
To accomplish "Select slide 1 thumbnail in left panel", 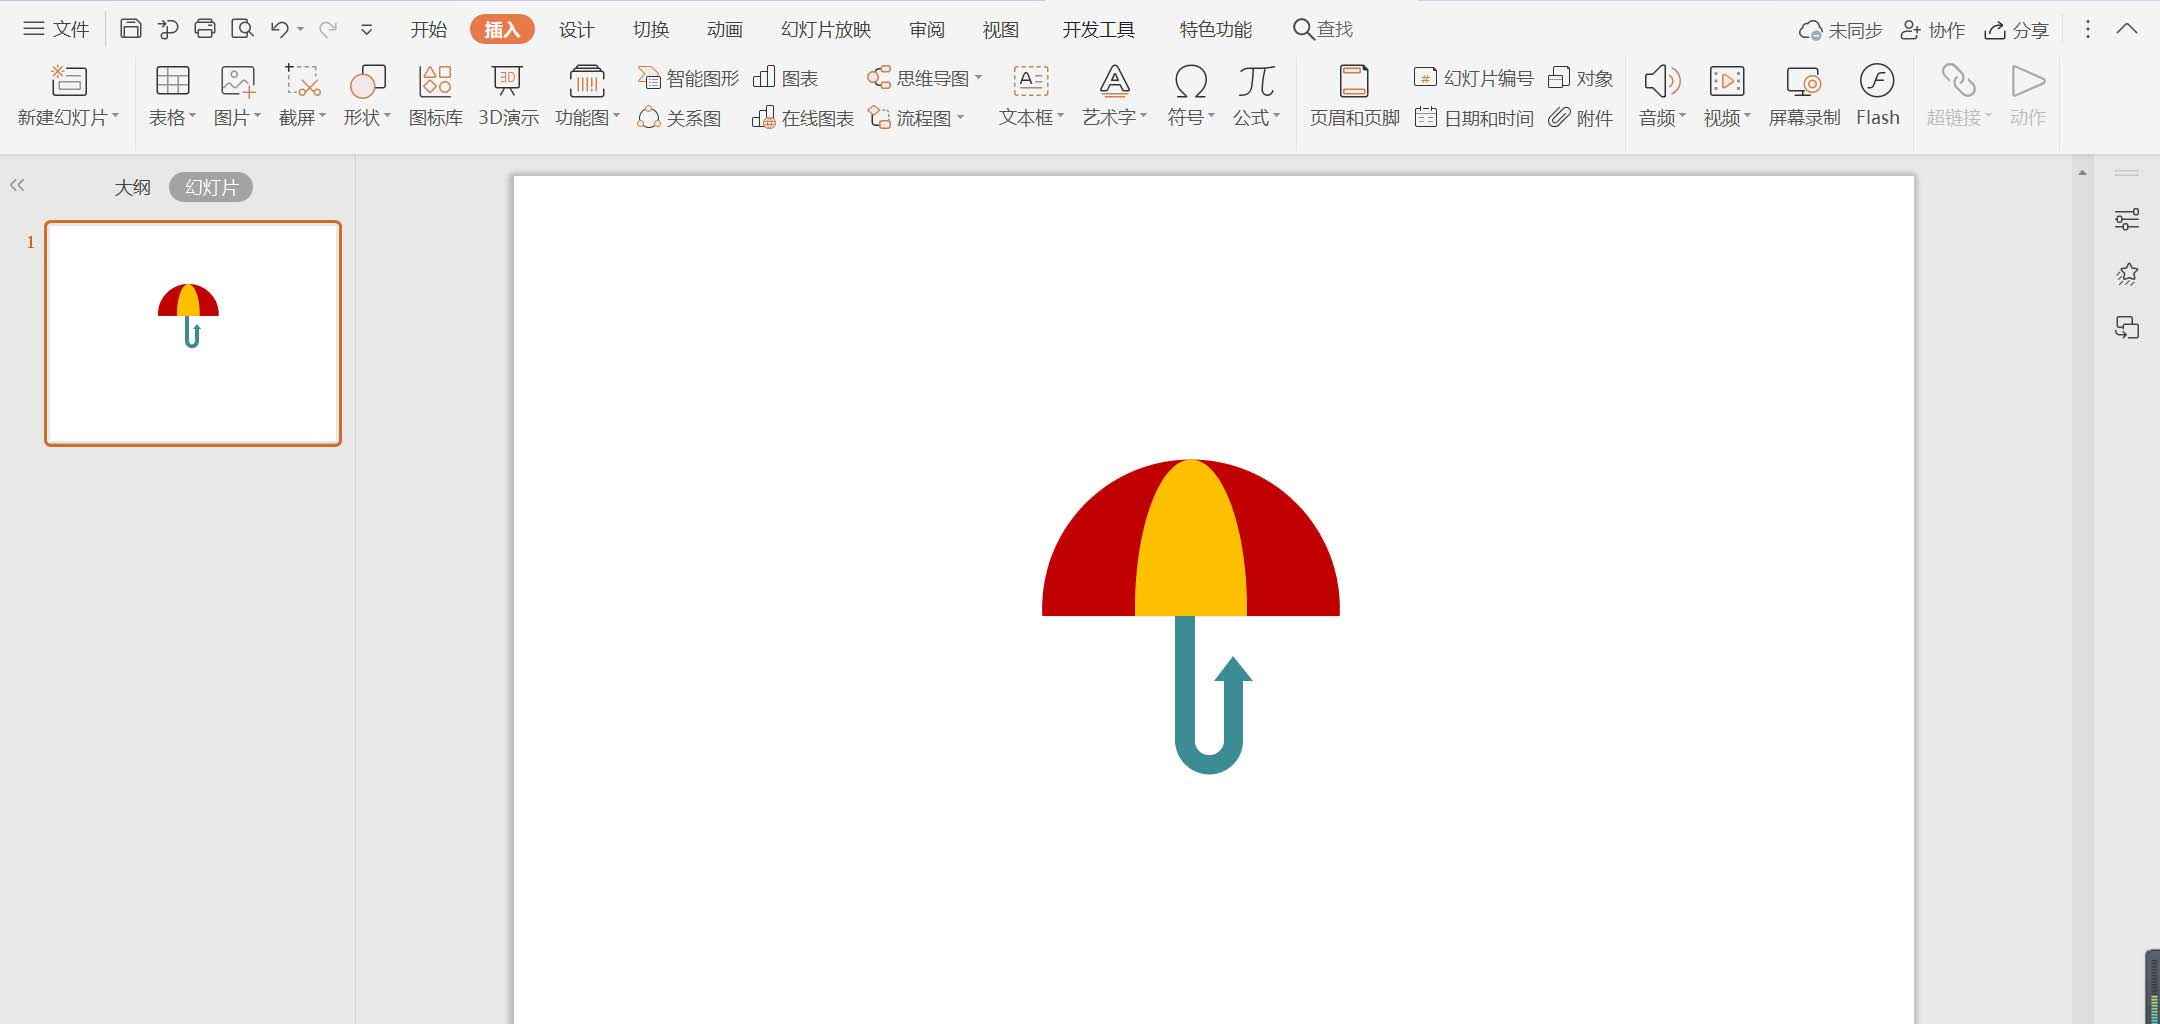I will click(192, 332).
